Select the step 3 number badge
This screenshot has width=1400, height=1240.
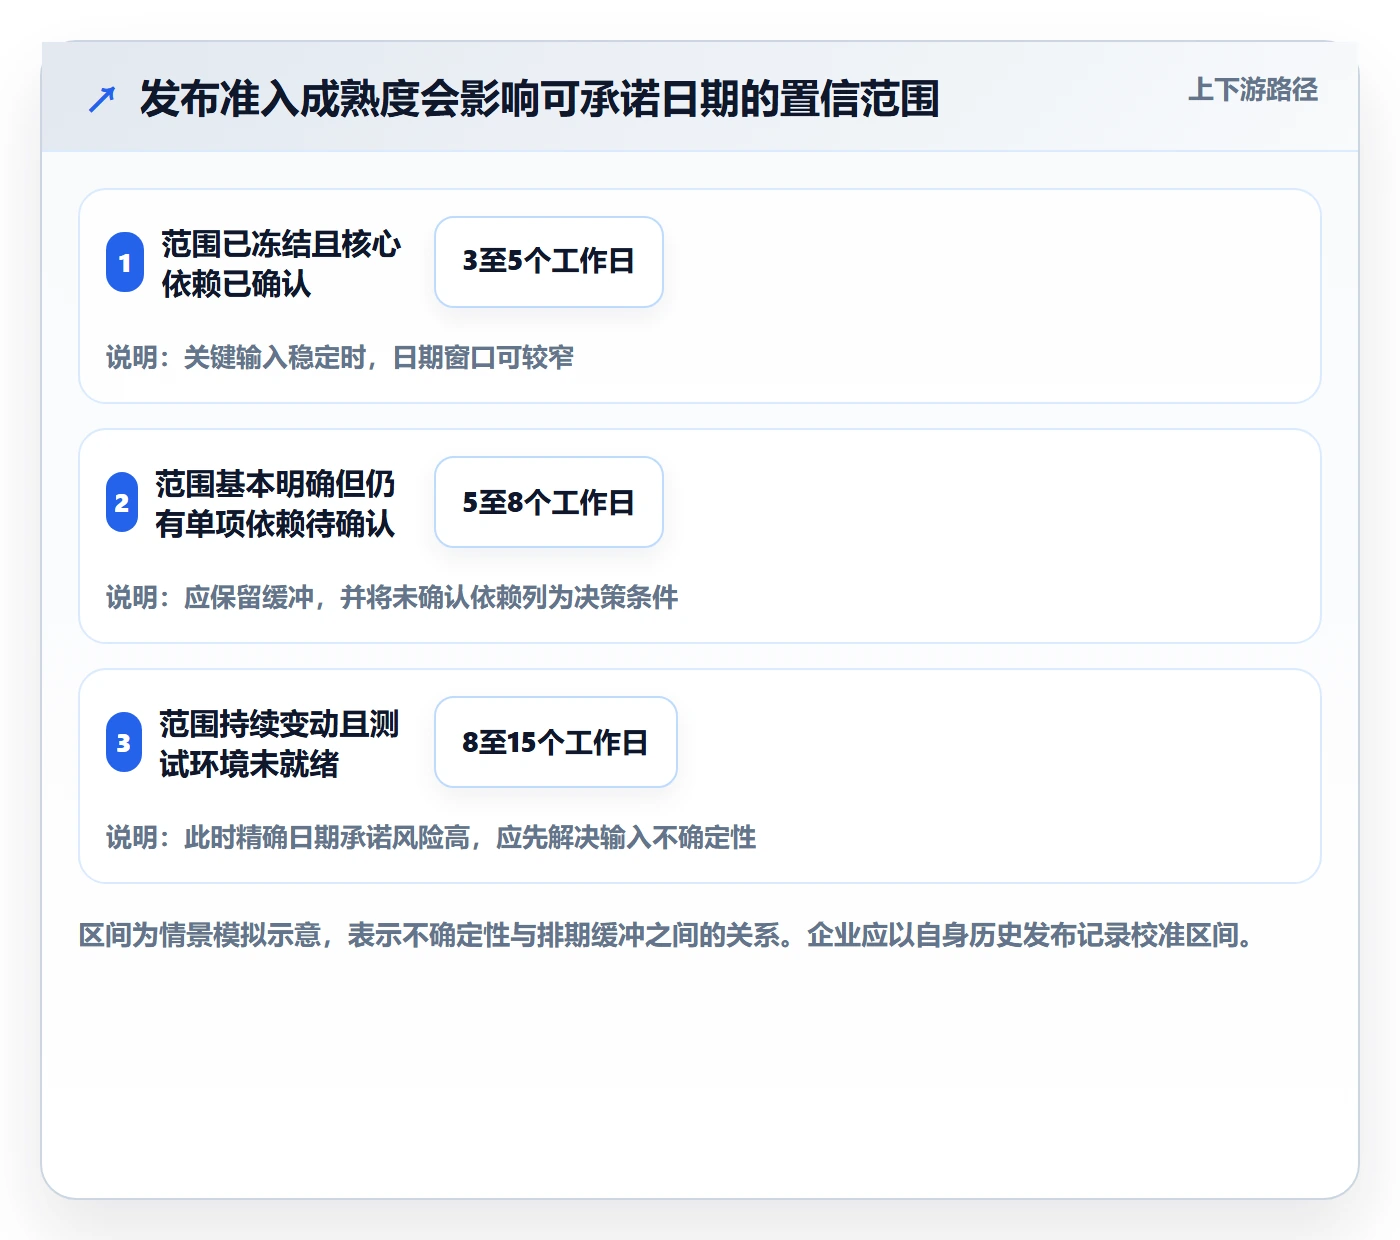point(124,742)
